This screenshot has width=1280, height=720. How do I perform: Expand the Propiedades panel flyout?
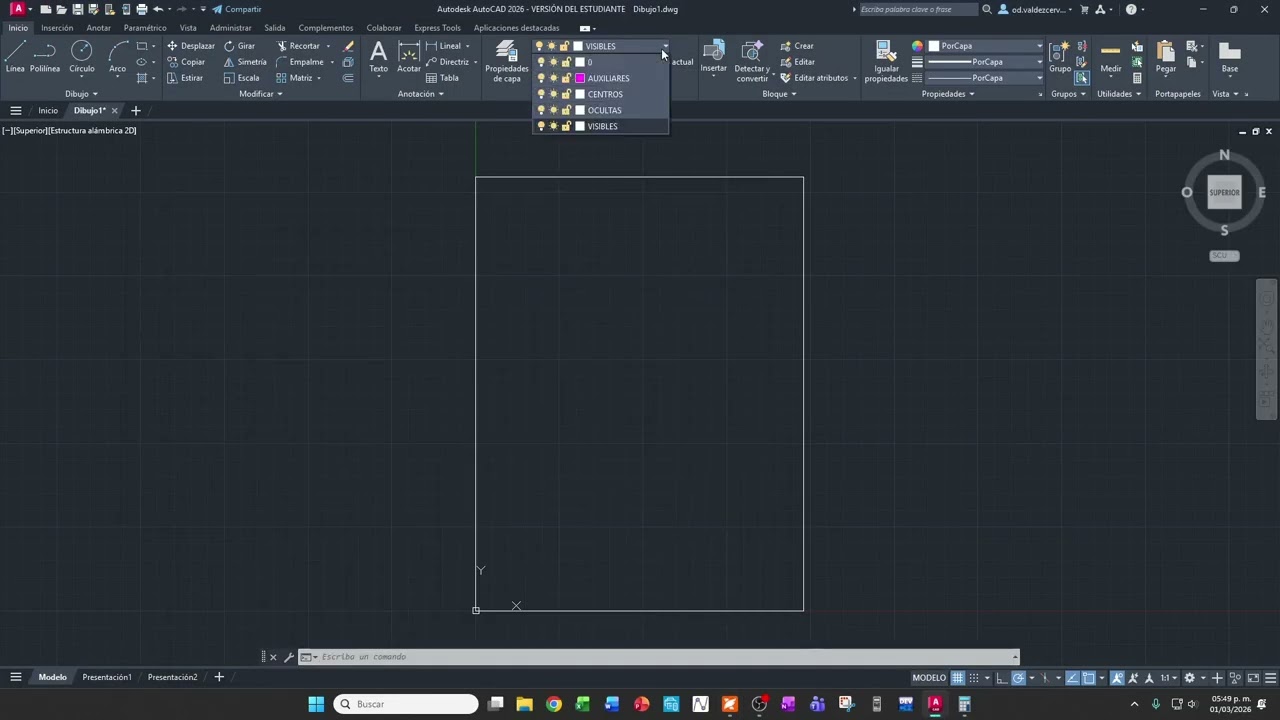[x=949, y=94]
